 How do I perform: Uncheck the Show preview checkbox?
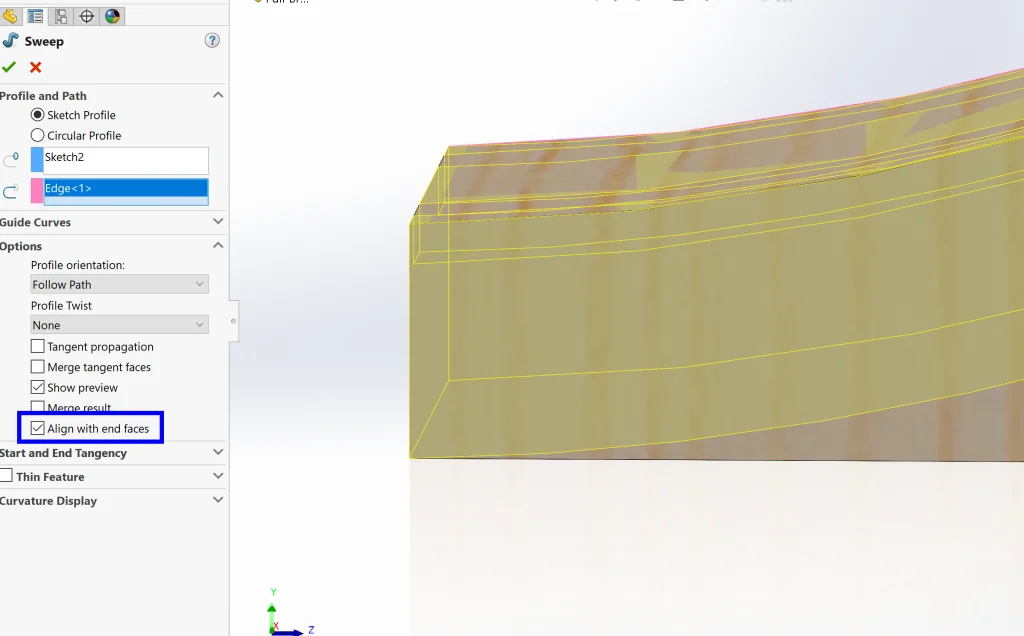click(x=38, y=387)
